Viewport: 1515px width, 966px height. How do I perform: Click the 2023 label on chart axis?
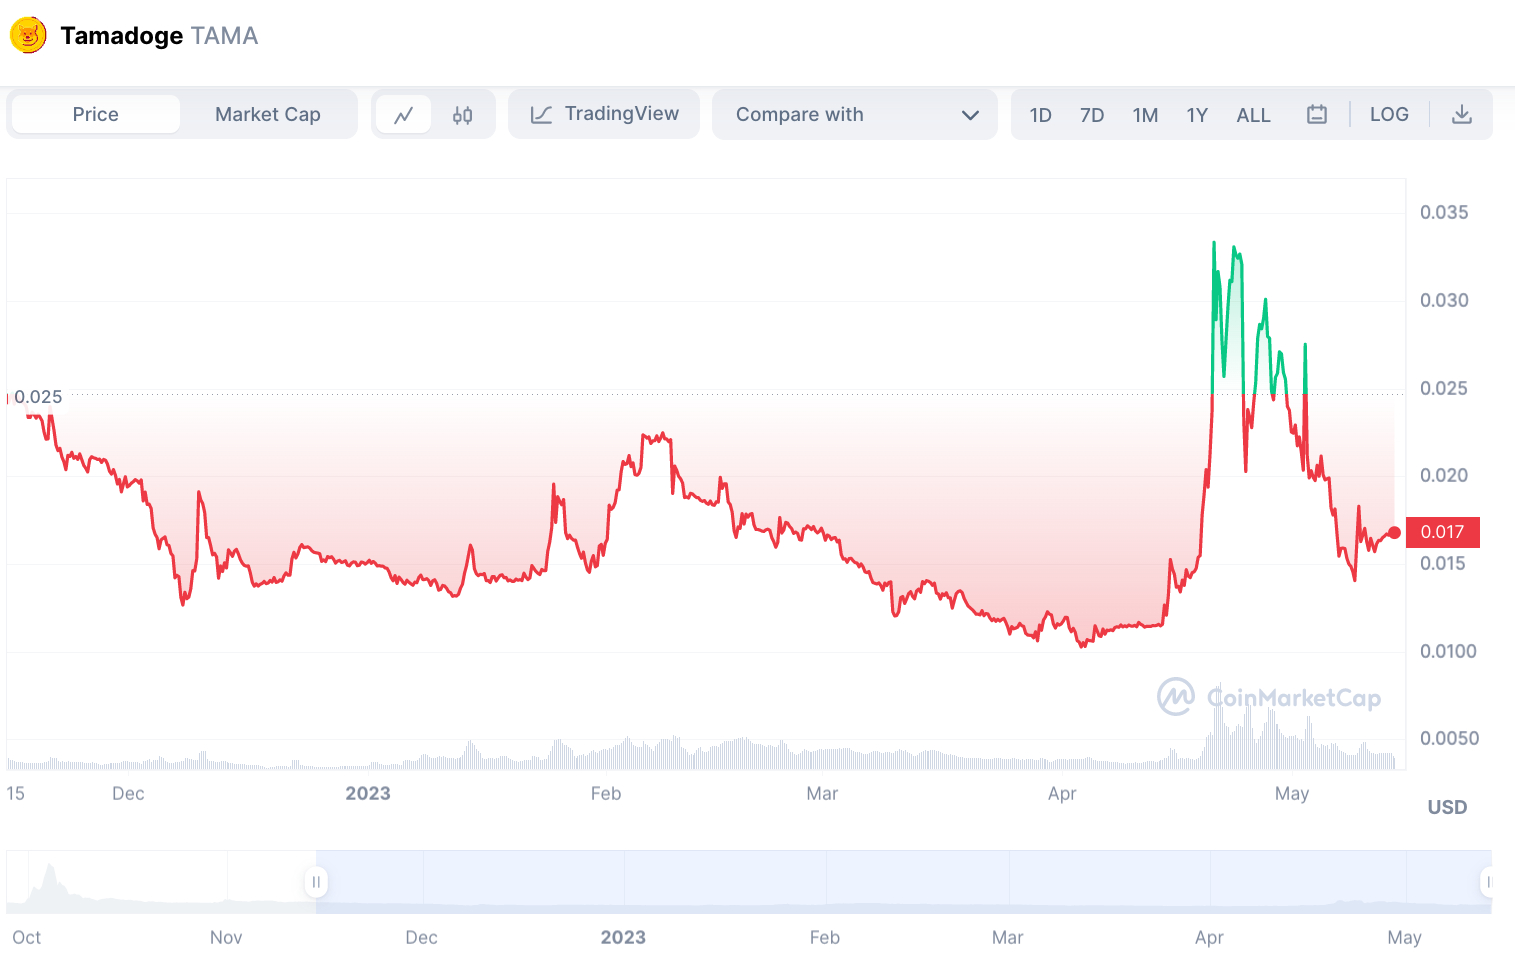pos(368,793)
